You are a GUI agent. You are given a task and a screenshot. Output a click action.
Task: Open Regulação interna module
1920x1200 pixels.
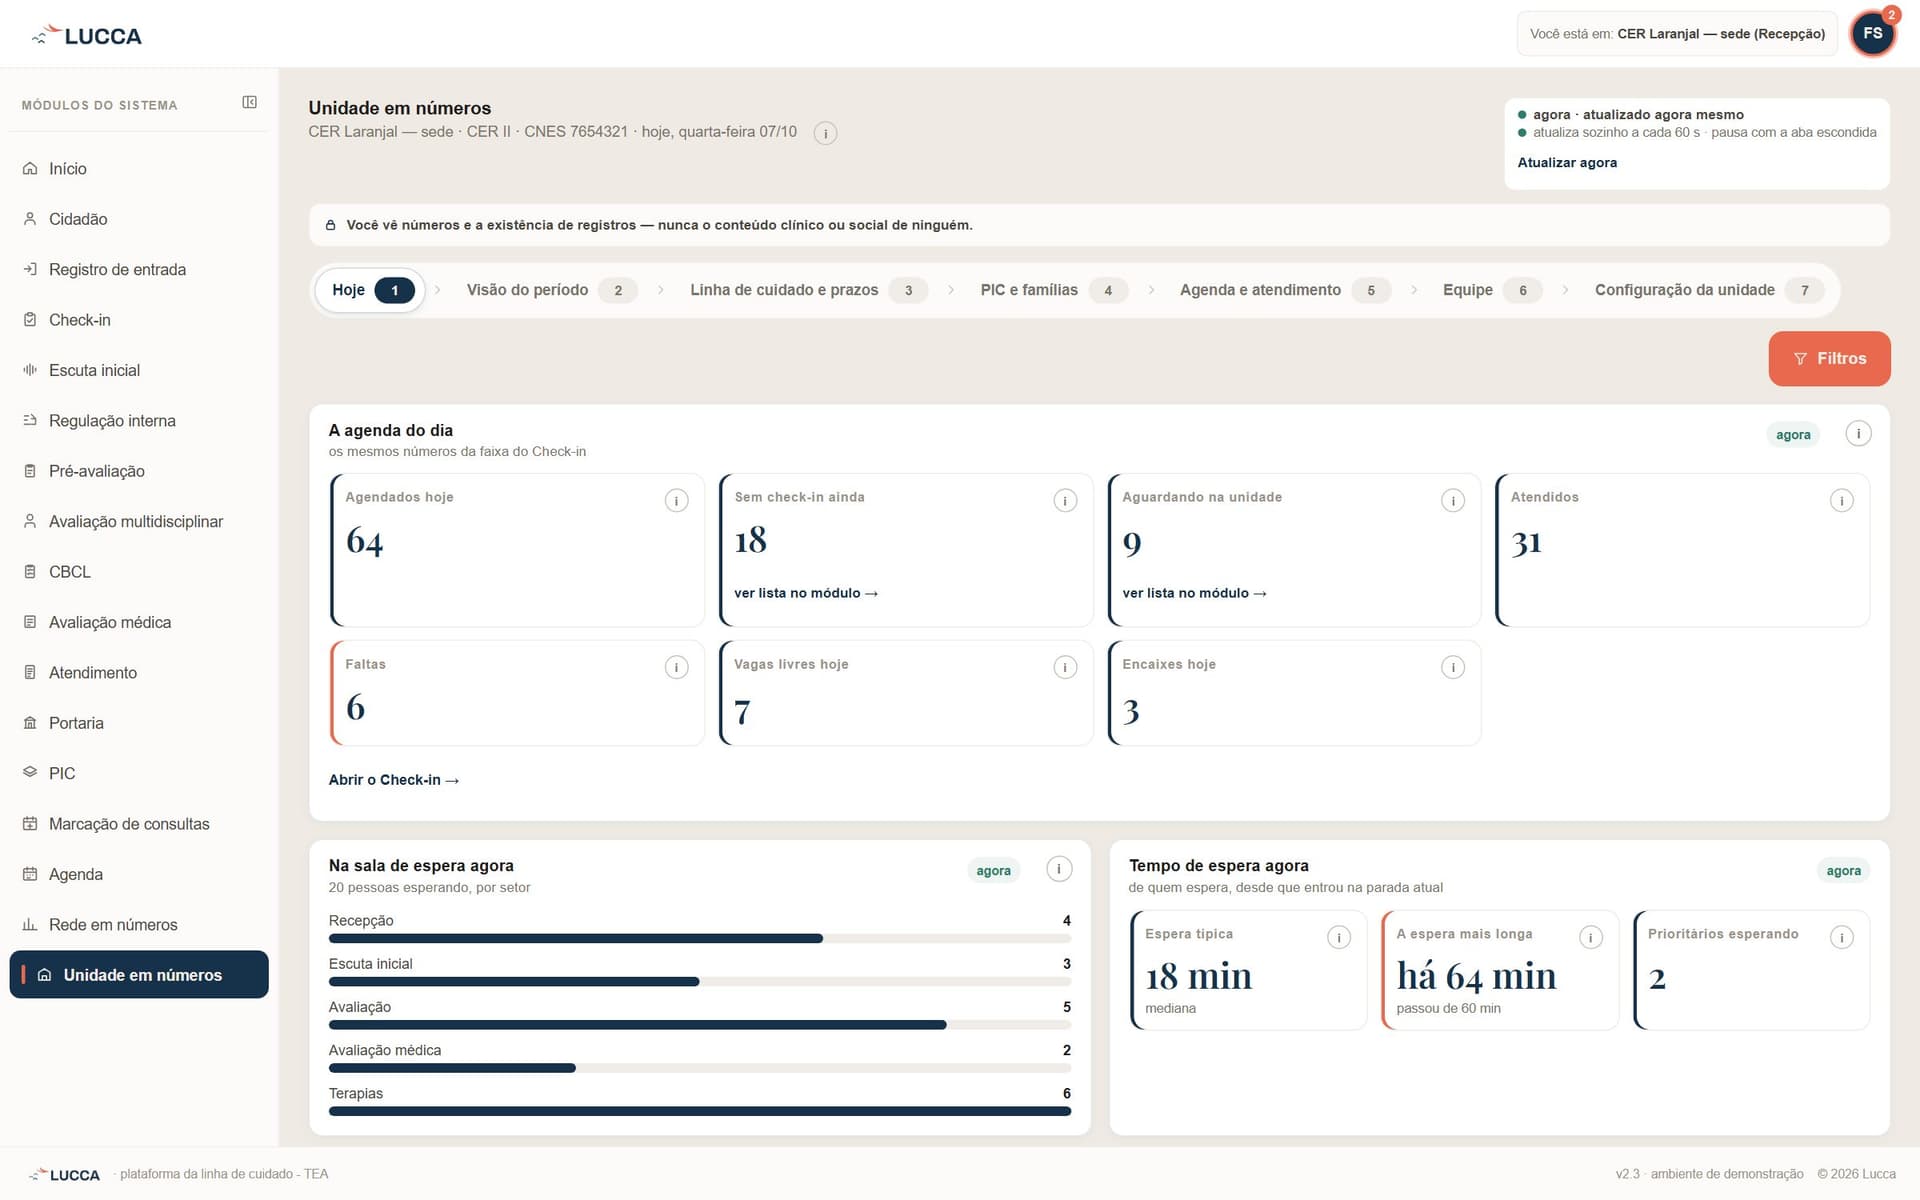[139, 421]
